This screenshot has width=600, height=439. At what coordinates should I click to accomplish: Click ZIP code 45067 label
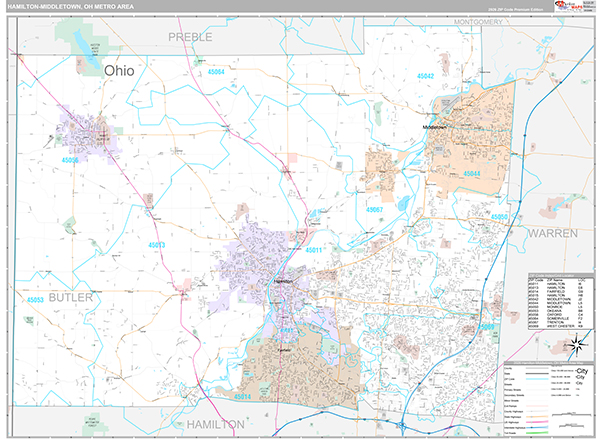click(374, 210)
